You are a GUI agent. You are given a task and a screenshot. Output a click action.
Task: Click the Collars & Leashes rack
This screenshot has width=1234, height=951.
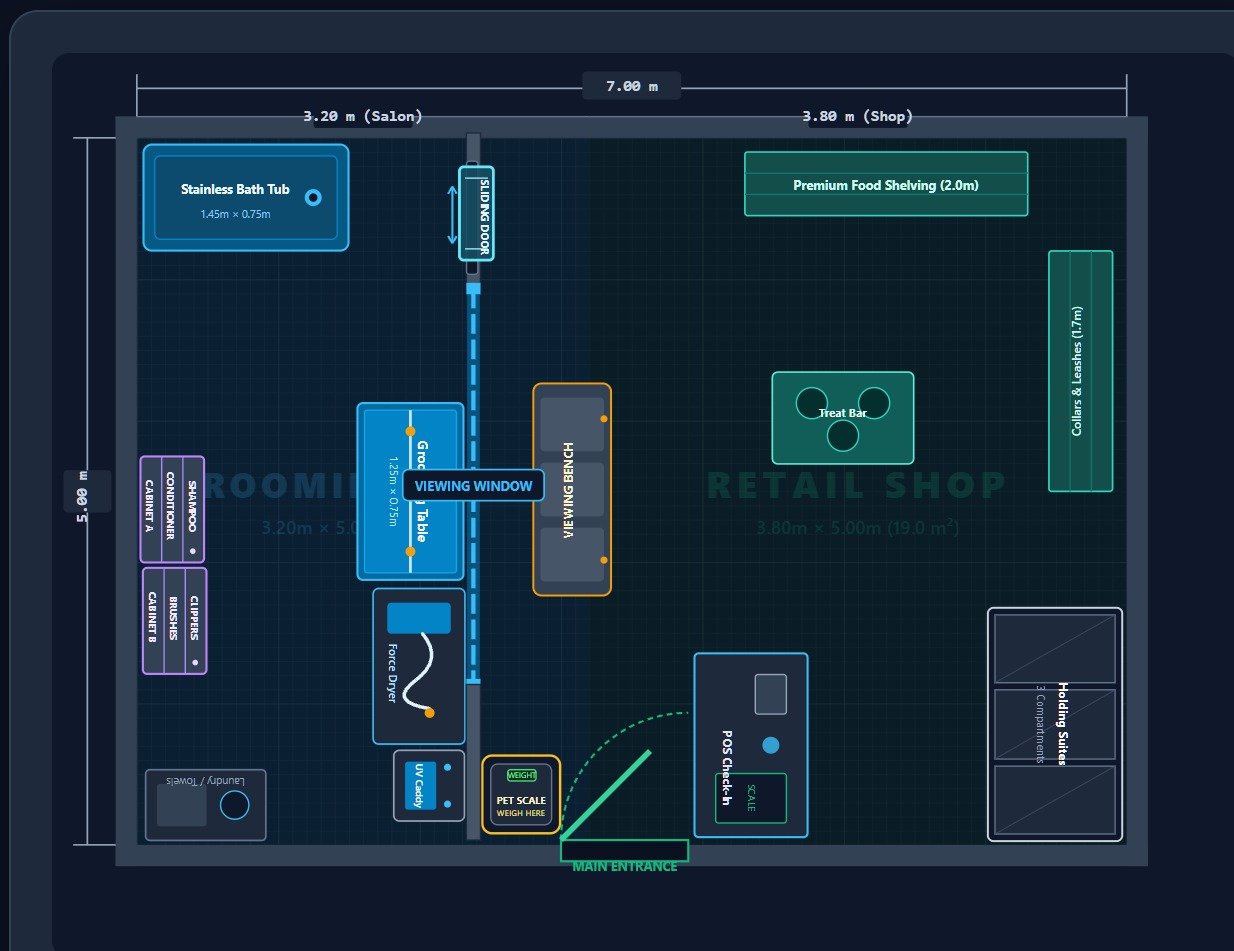point(1080,371)
